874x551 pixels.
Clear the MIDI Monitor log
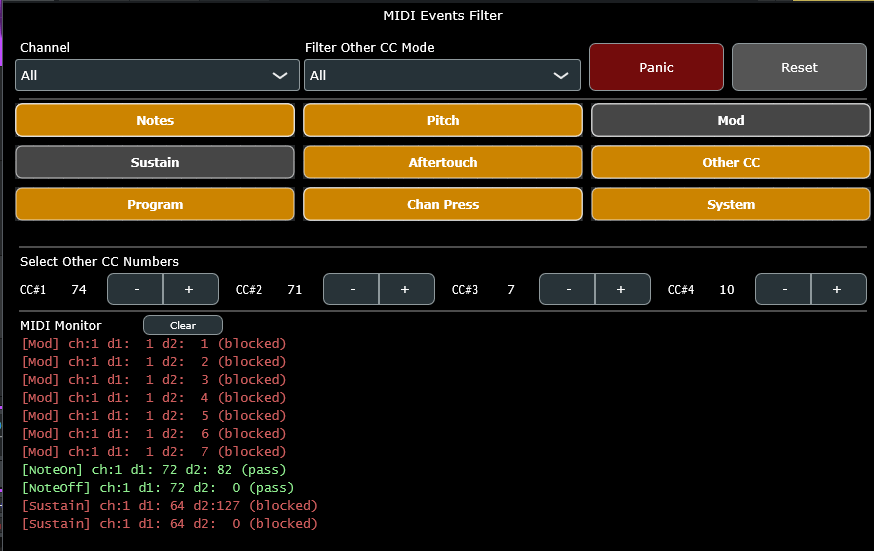183,325
